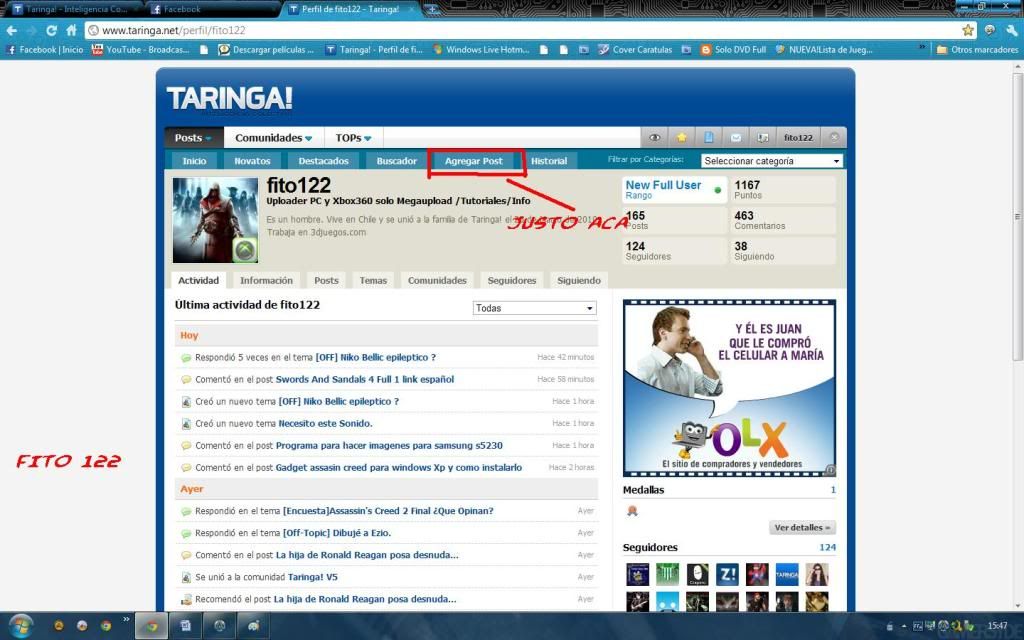Open Otros marcadores bookmarks folder
Screen dimensions: 1024x640
(977, 50)
